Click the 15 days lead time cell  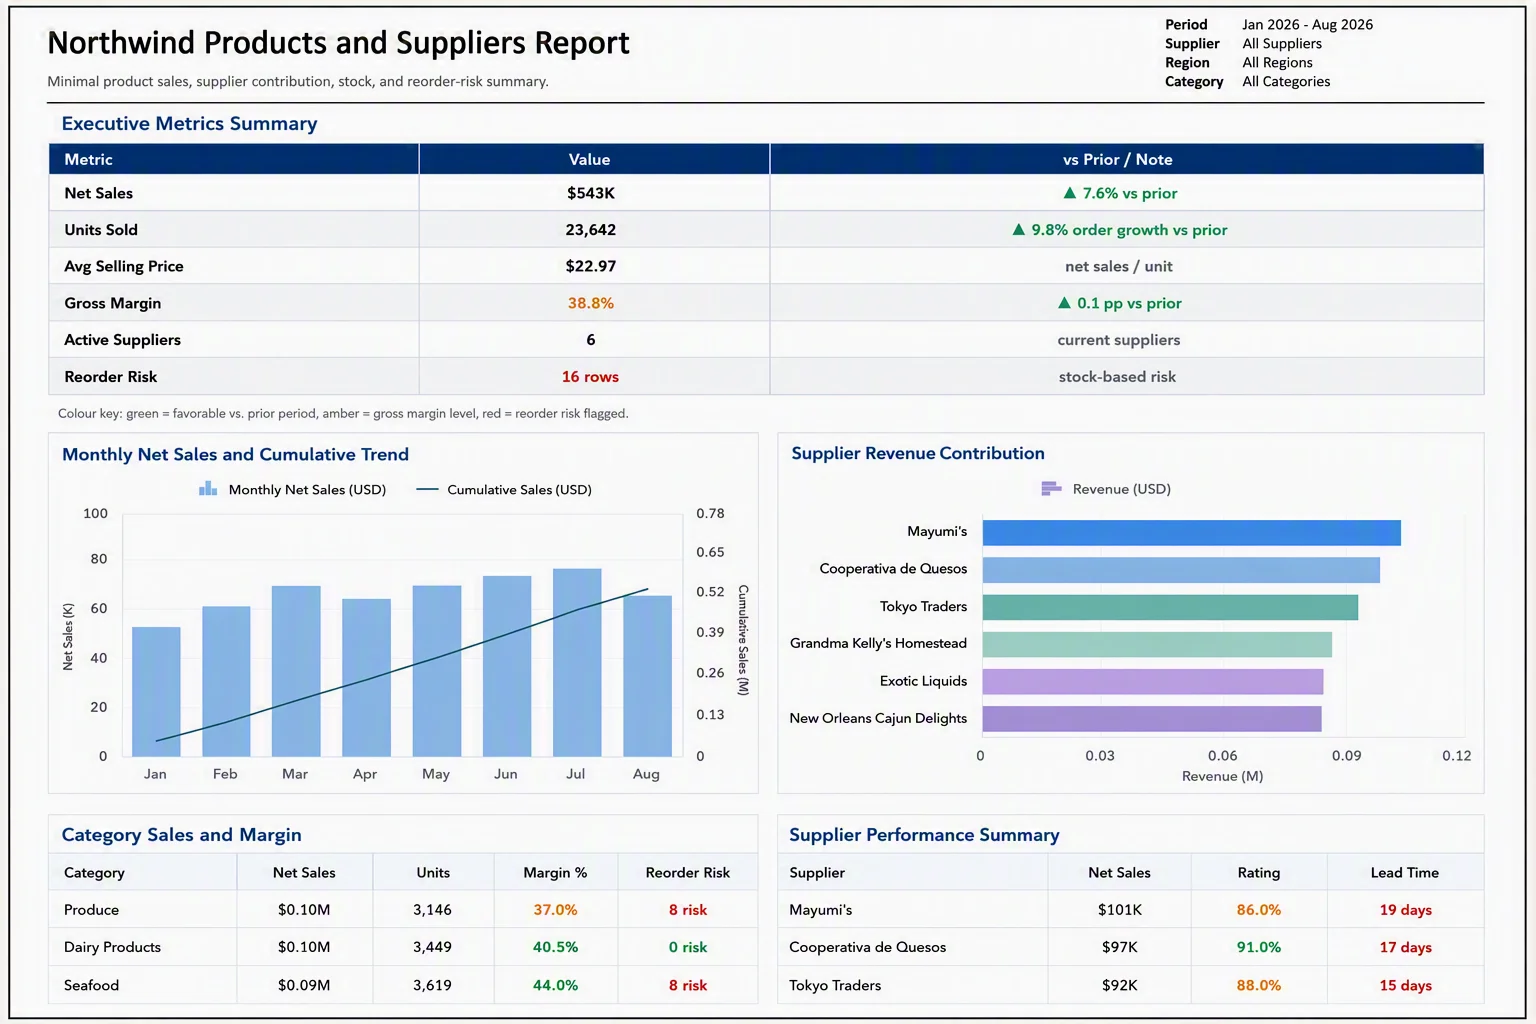pyautogui.click(x=1405, y=984)
